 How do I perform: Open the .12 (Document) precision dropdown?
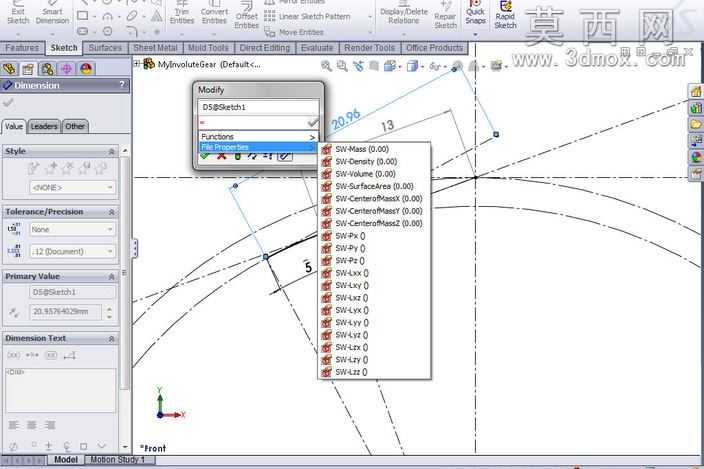[x=72, y=251]
